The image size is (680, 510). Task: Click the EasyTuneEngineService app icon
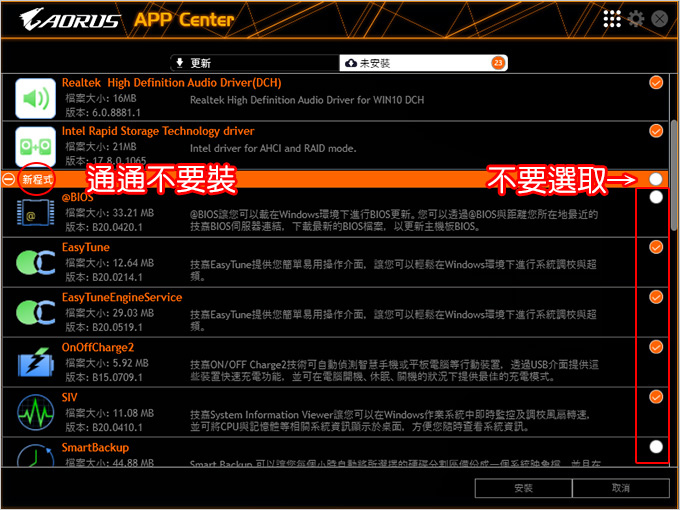click(36, 312)
